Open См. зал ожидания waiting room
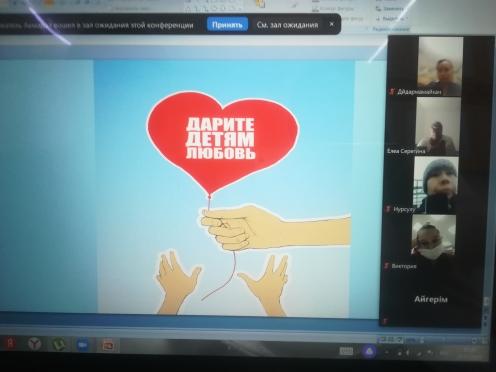This screenshot has width=496, height=372. click(x=287, y=25)
